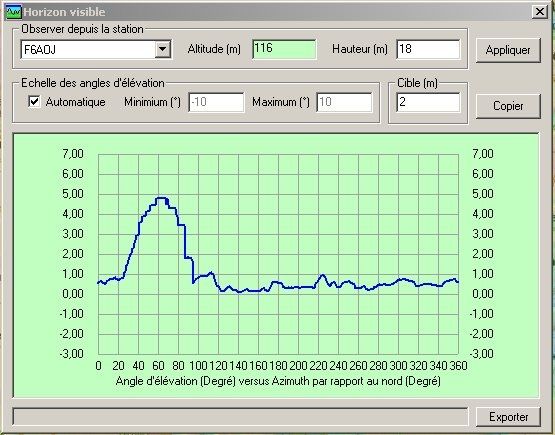
Task: Click the chart axis title caption
Action: pos(278,381)
